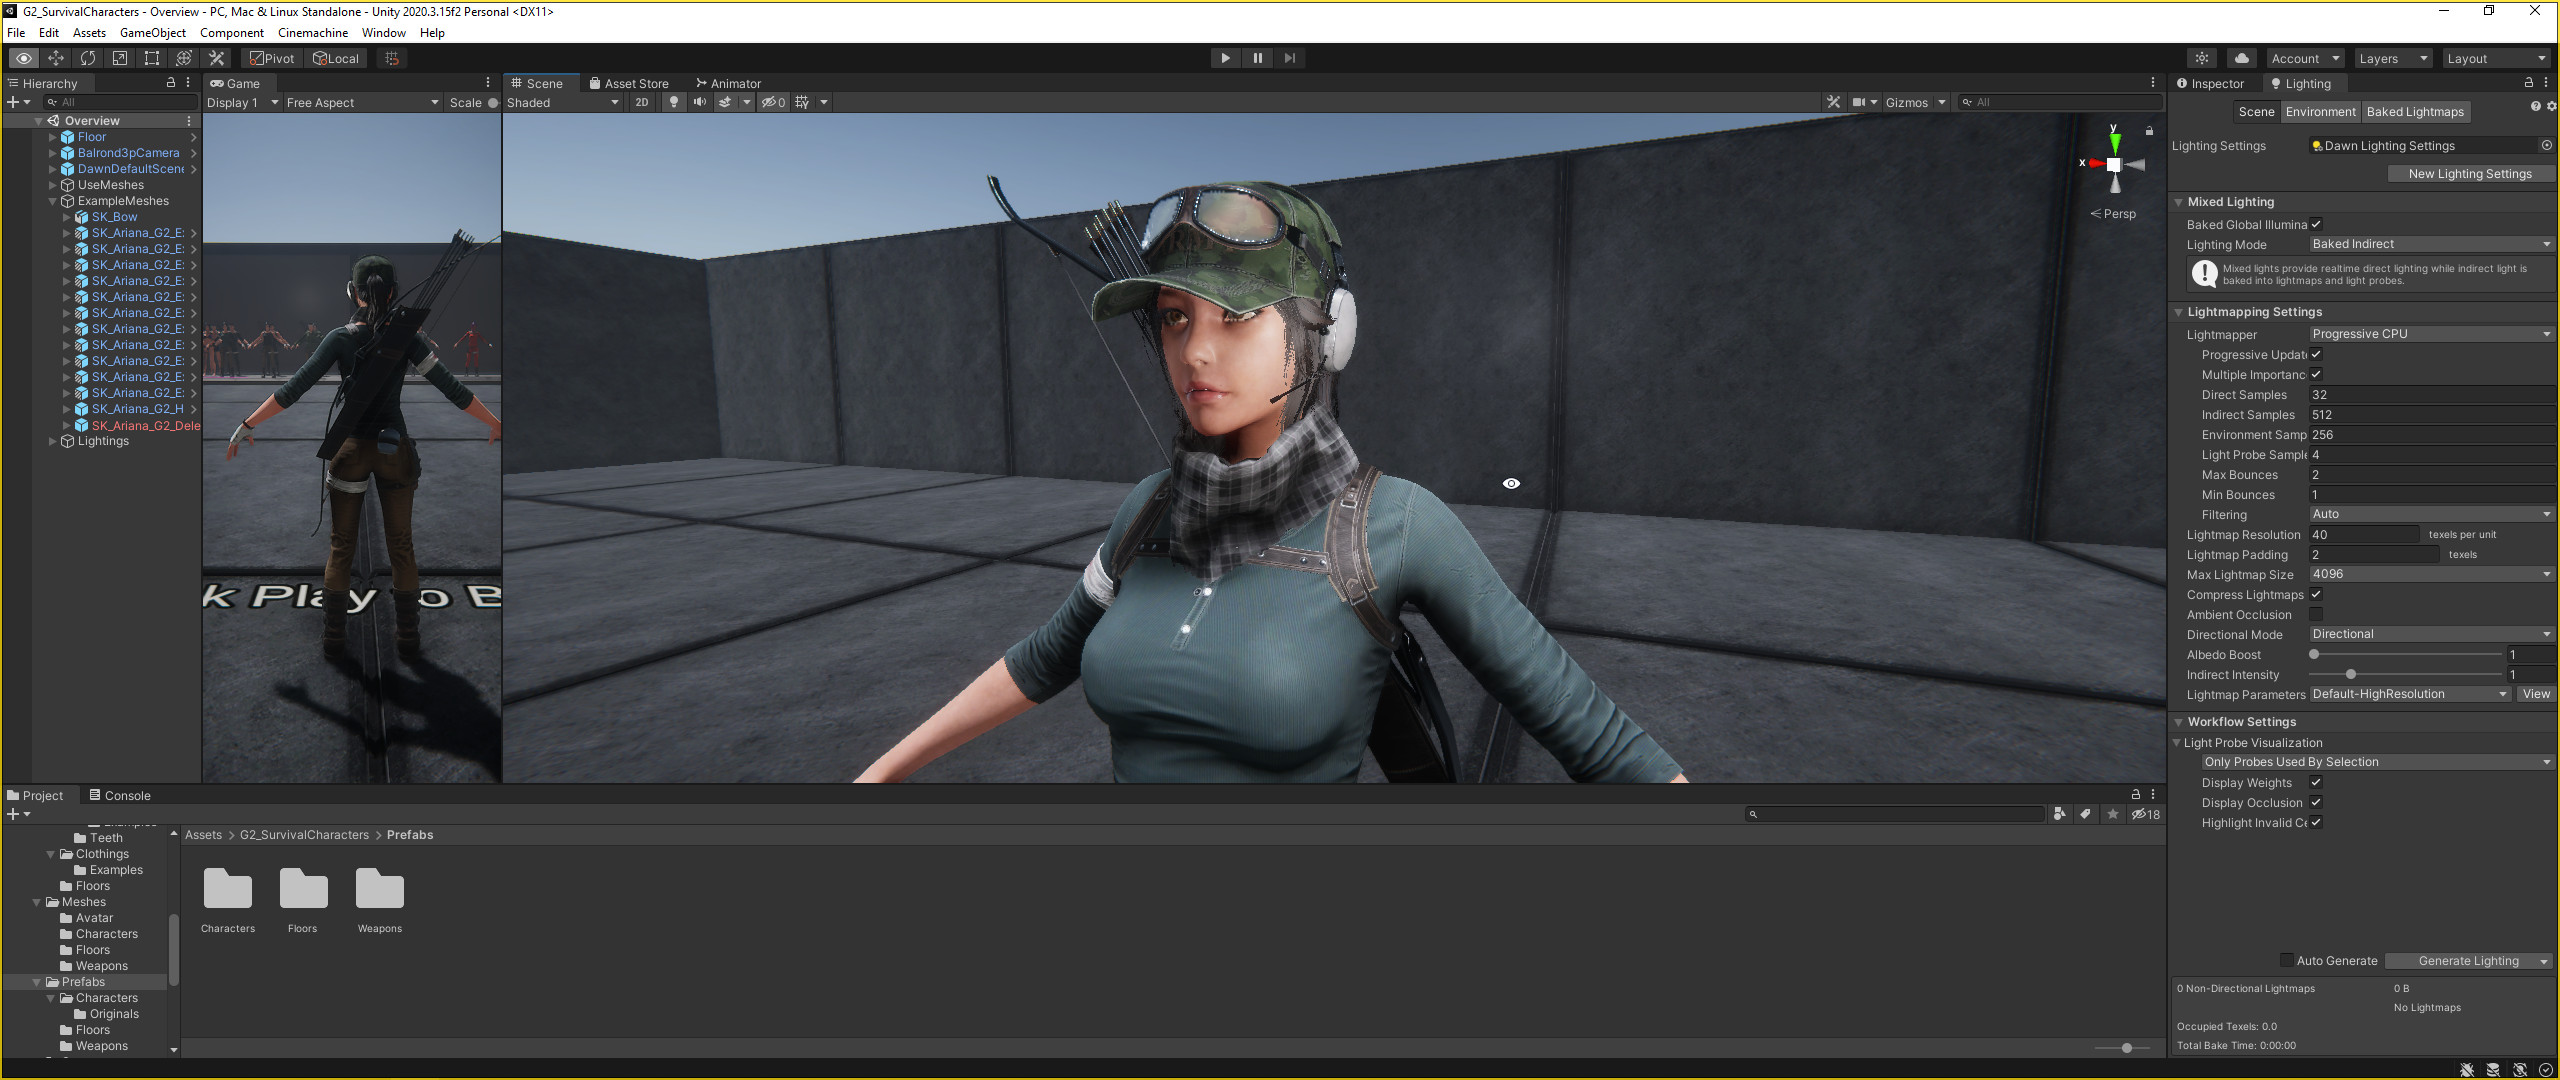The image size is (2560, 1080).
Task: Toggle Display Weights checkbox
Action: [x=2316, y=782]
